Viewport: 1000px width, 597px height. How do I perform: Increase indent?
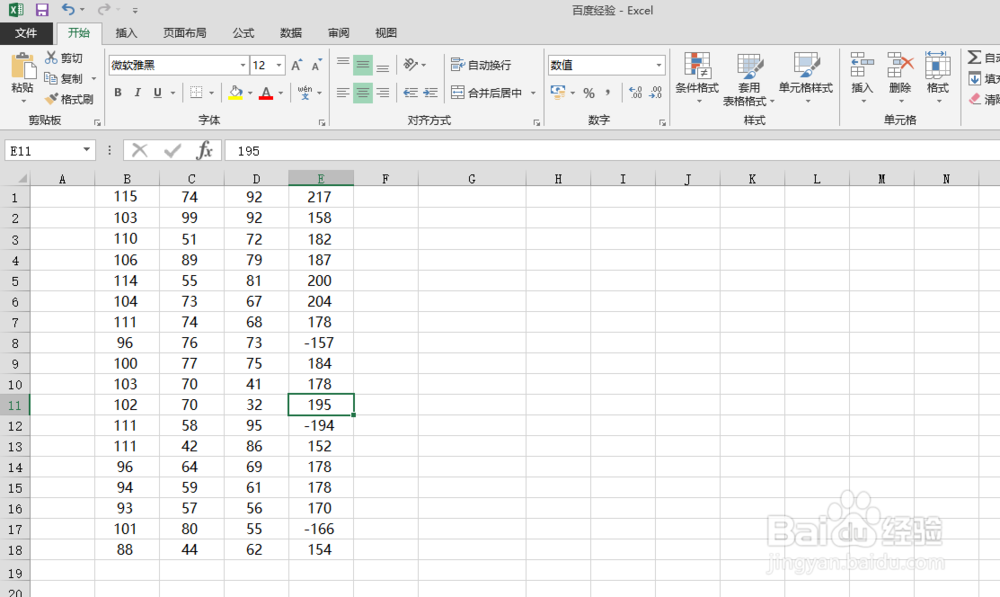point(431,92)
